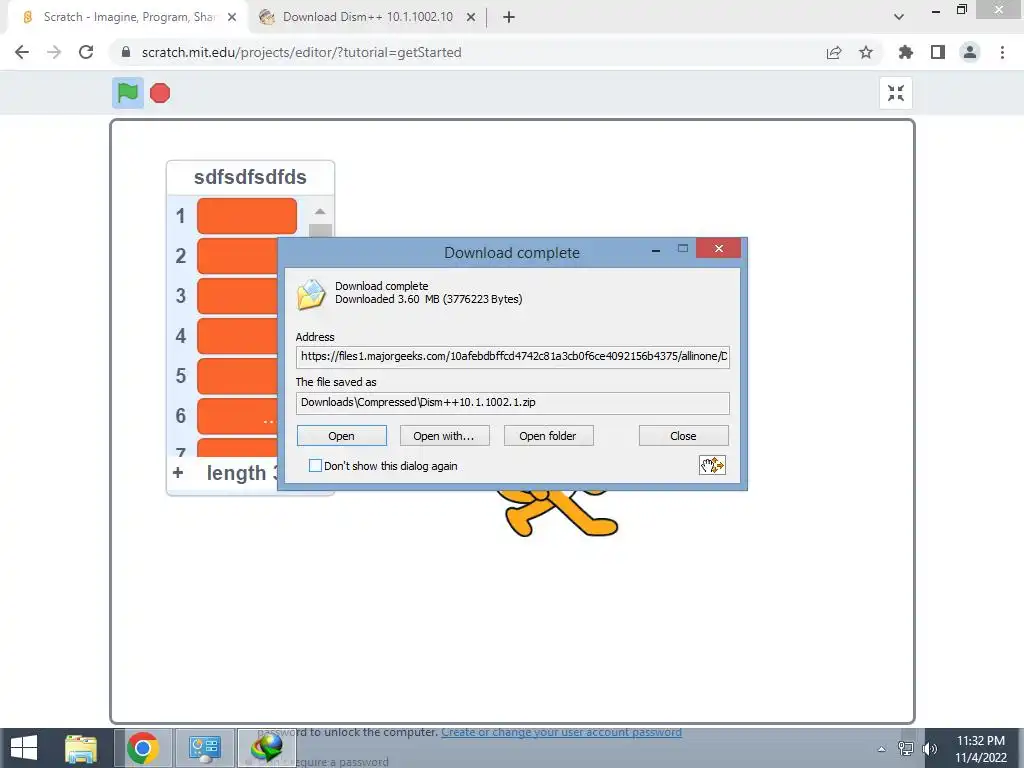The height and width of the screenshot is (768, 1024).
Task: Go back in Chrome browser
Action: point(22,52)
